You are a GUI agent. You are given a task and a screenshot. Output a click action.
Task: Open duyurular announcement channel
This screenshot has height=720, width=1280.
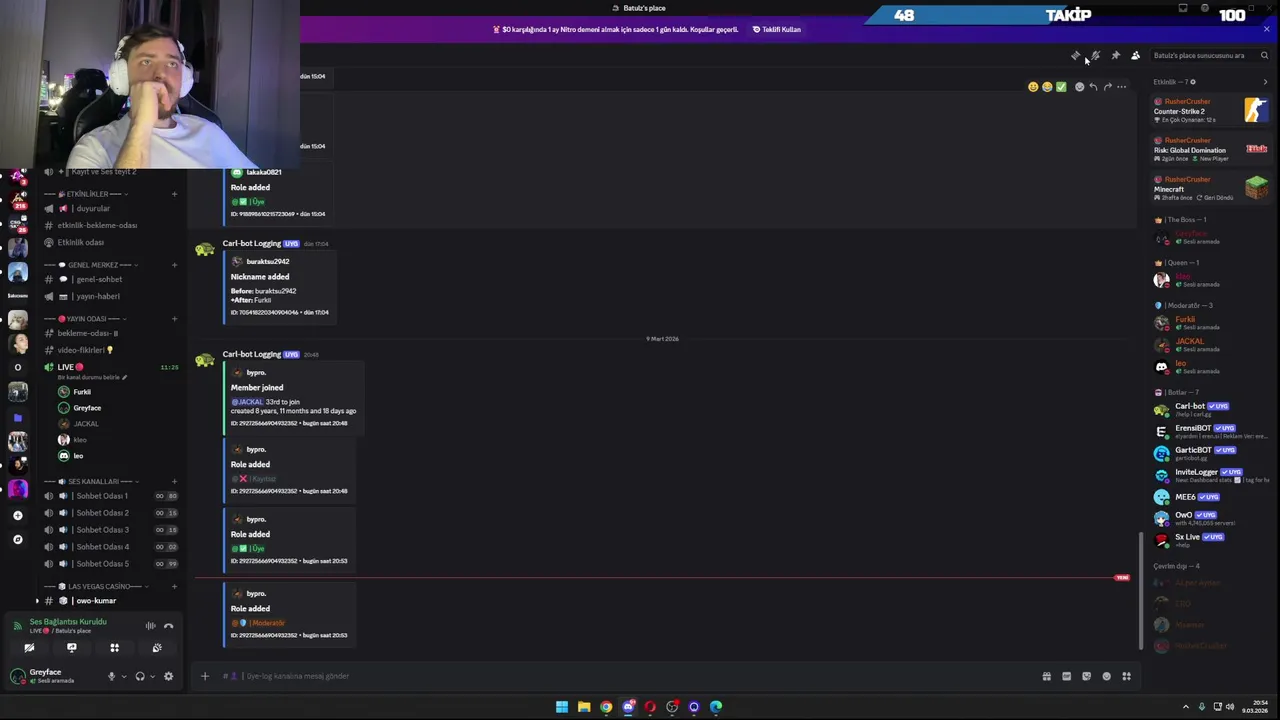pos(110,209)
